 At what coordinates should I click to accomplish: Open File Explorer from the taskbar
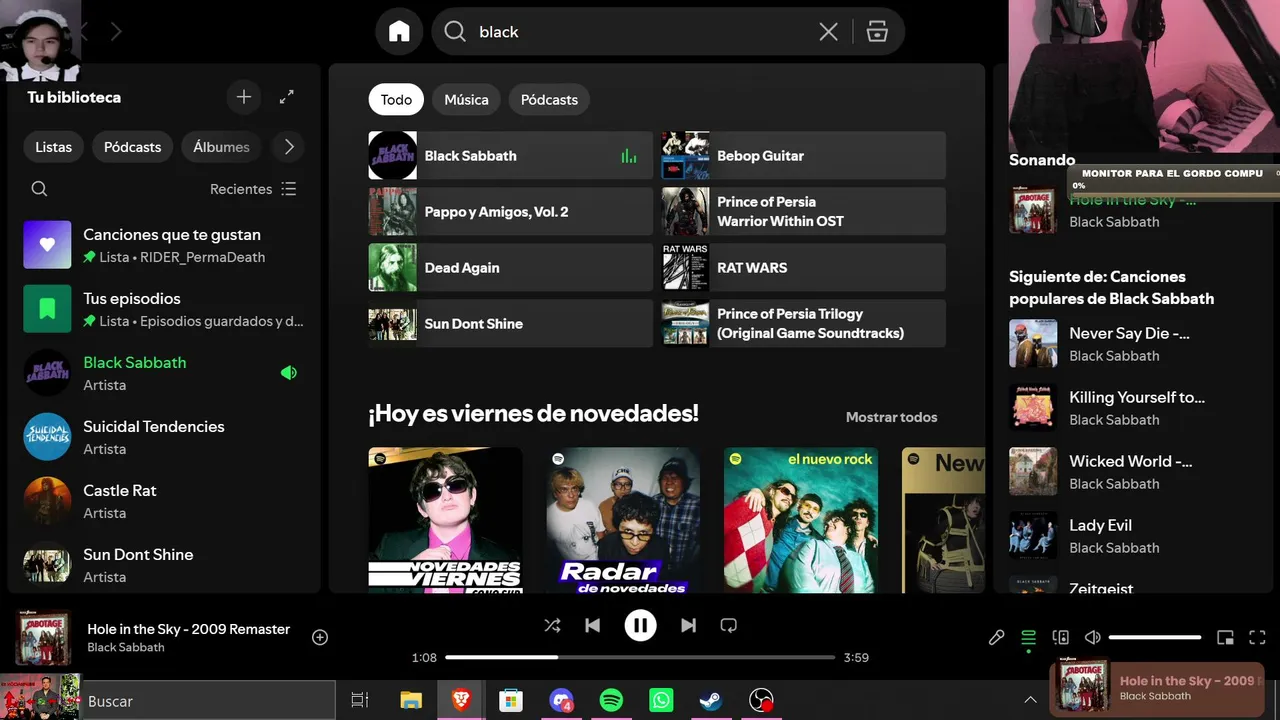(411, 701)
